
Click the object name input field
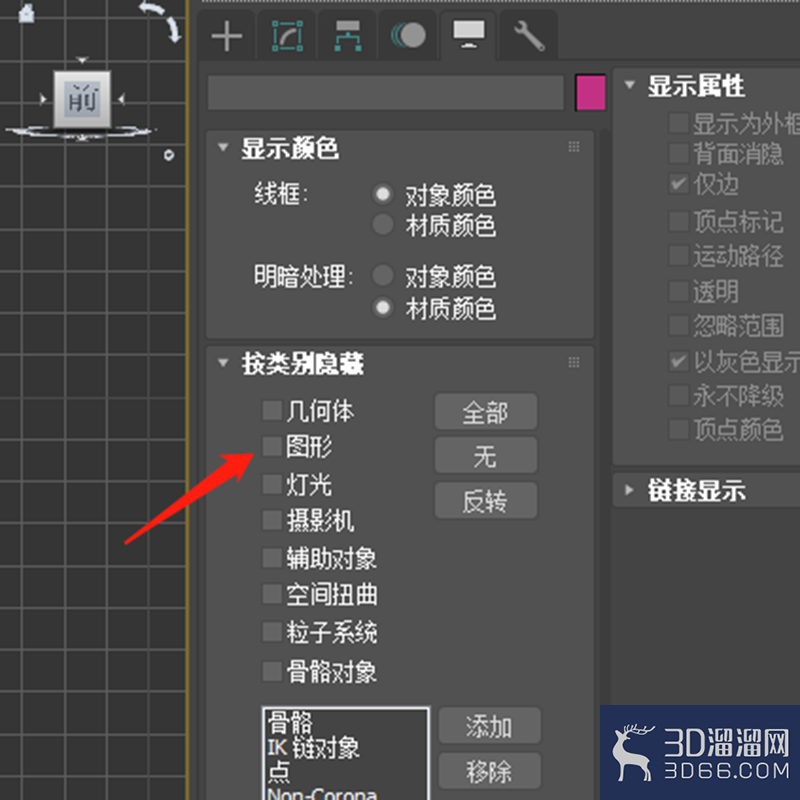pos(386,92)
